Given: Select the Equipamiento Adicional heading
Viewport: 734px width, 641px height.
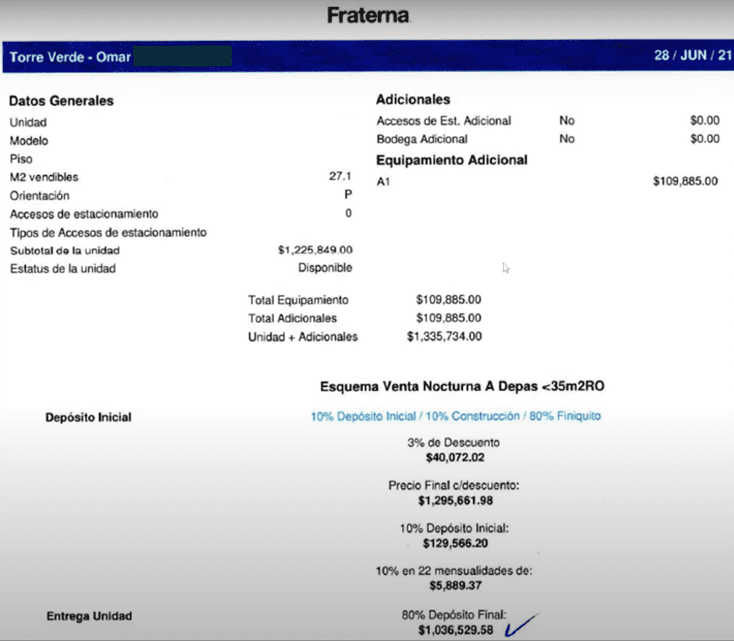Looking at the screenshot, I should pyautogui.click(x=451, y=160).
